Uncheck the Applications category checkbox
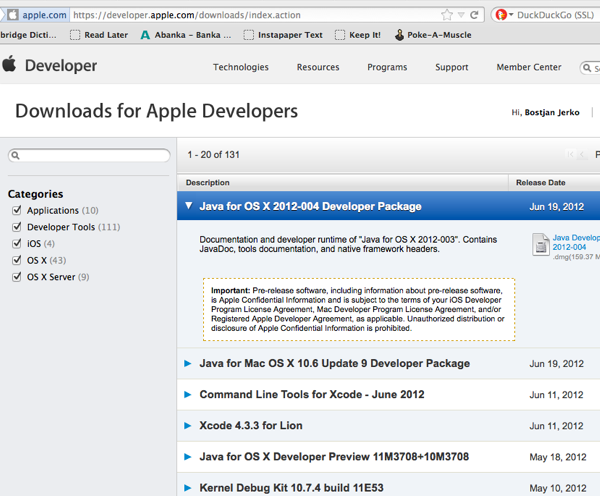Viewport: 600px width, 496px height. click(x=16, y=210)
